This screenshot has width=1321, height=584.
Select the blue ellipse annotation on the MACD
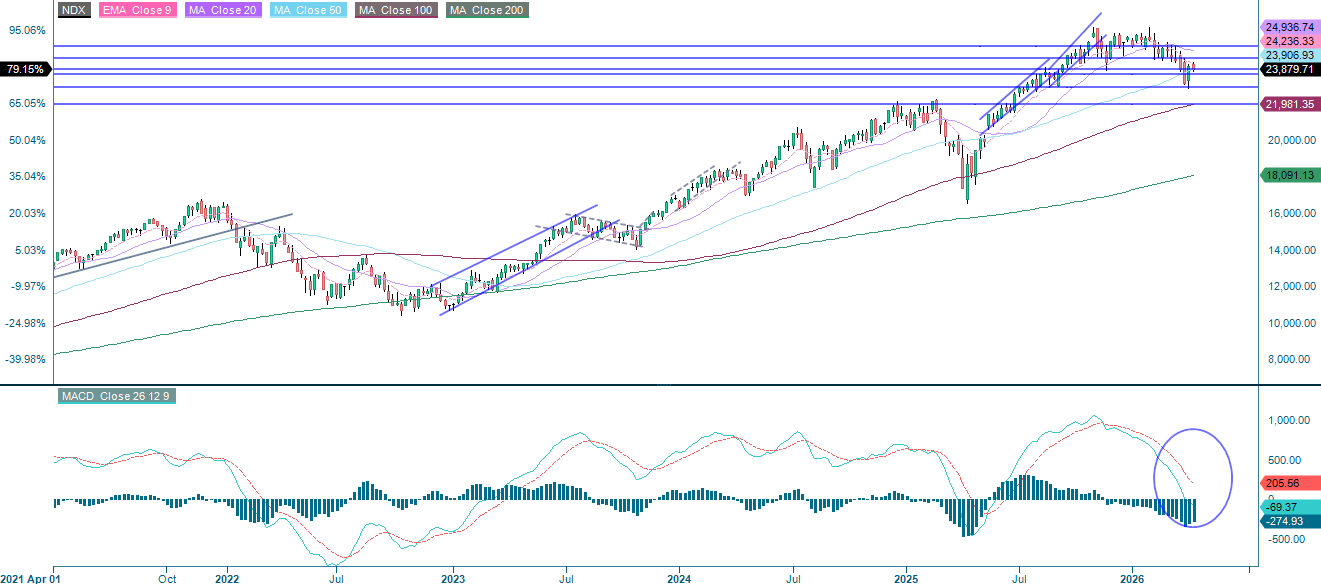(1195, 480)
